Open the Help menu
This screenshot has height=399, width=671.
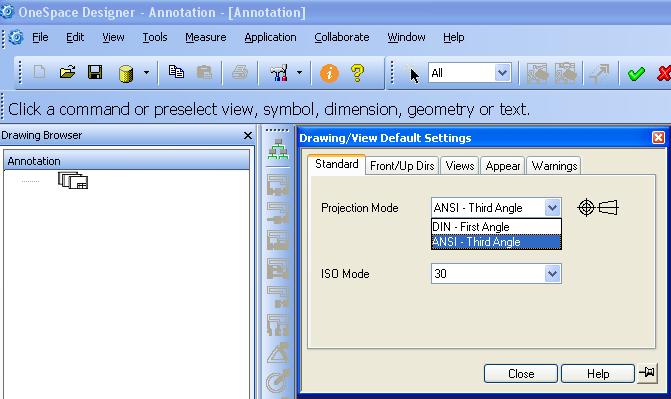point(454,38)
